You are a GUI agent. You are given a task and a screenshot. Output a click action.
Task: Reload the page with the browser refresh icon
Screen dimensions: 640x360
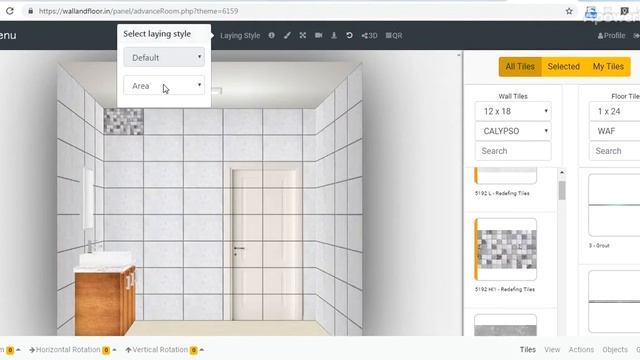[10, 11]
